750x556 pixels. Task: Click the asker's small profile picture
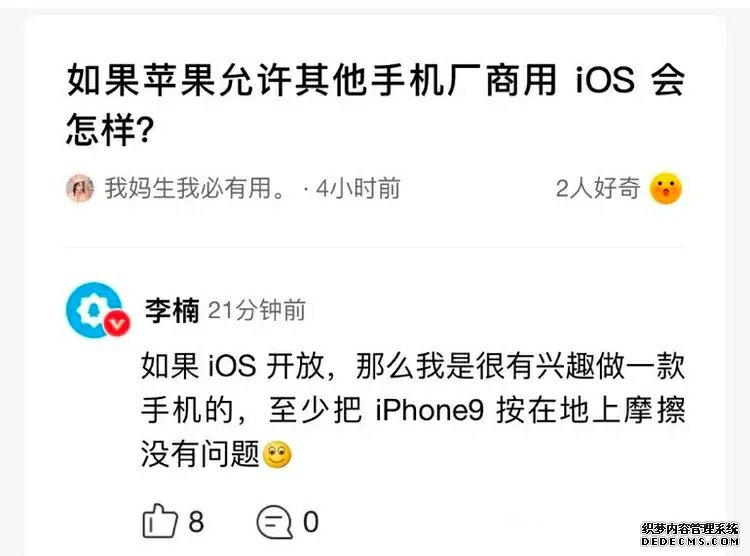pyautogui.click(x=79, y=188)
